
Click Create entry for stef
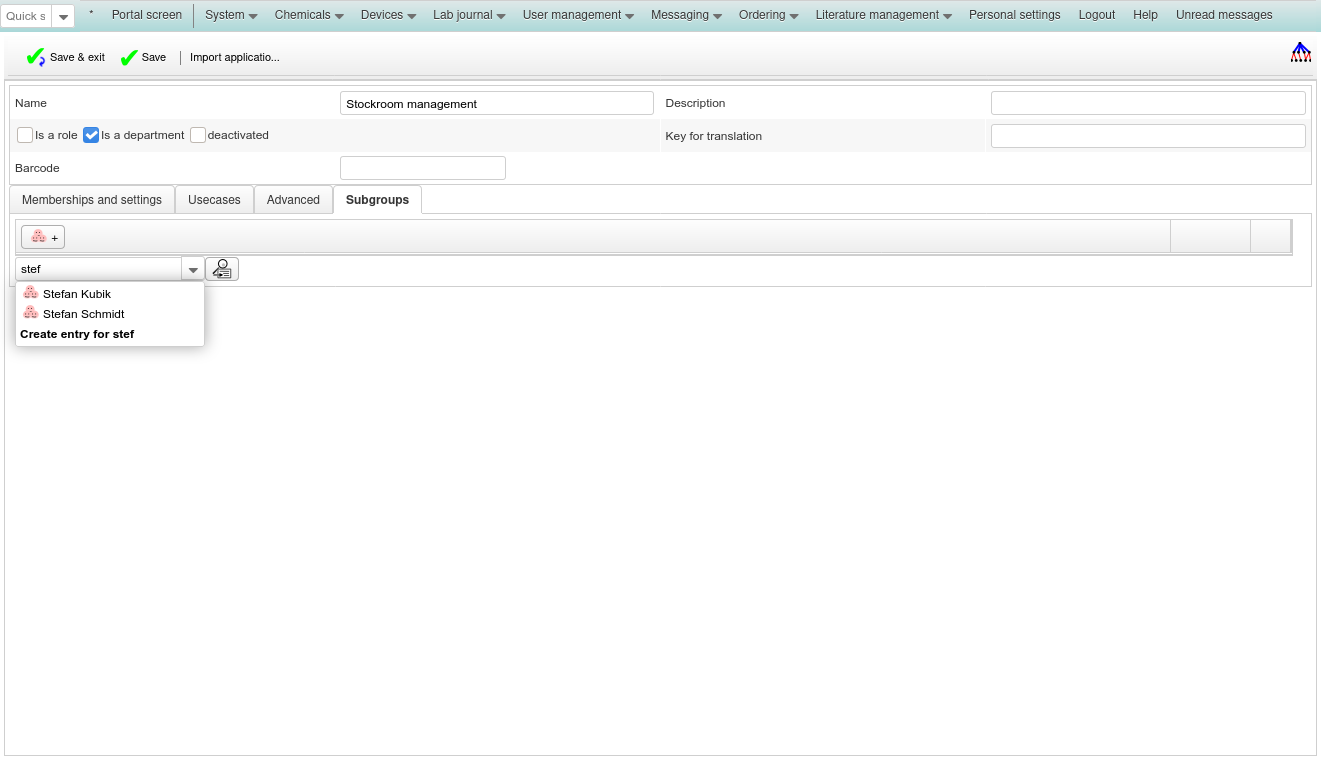point(77,334)
